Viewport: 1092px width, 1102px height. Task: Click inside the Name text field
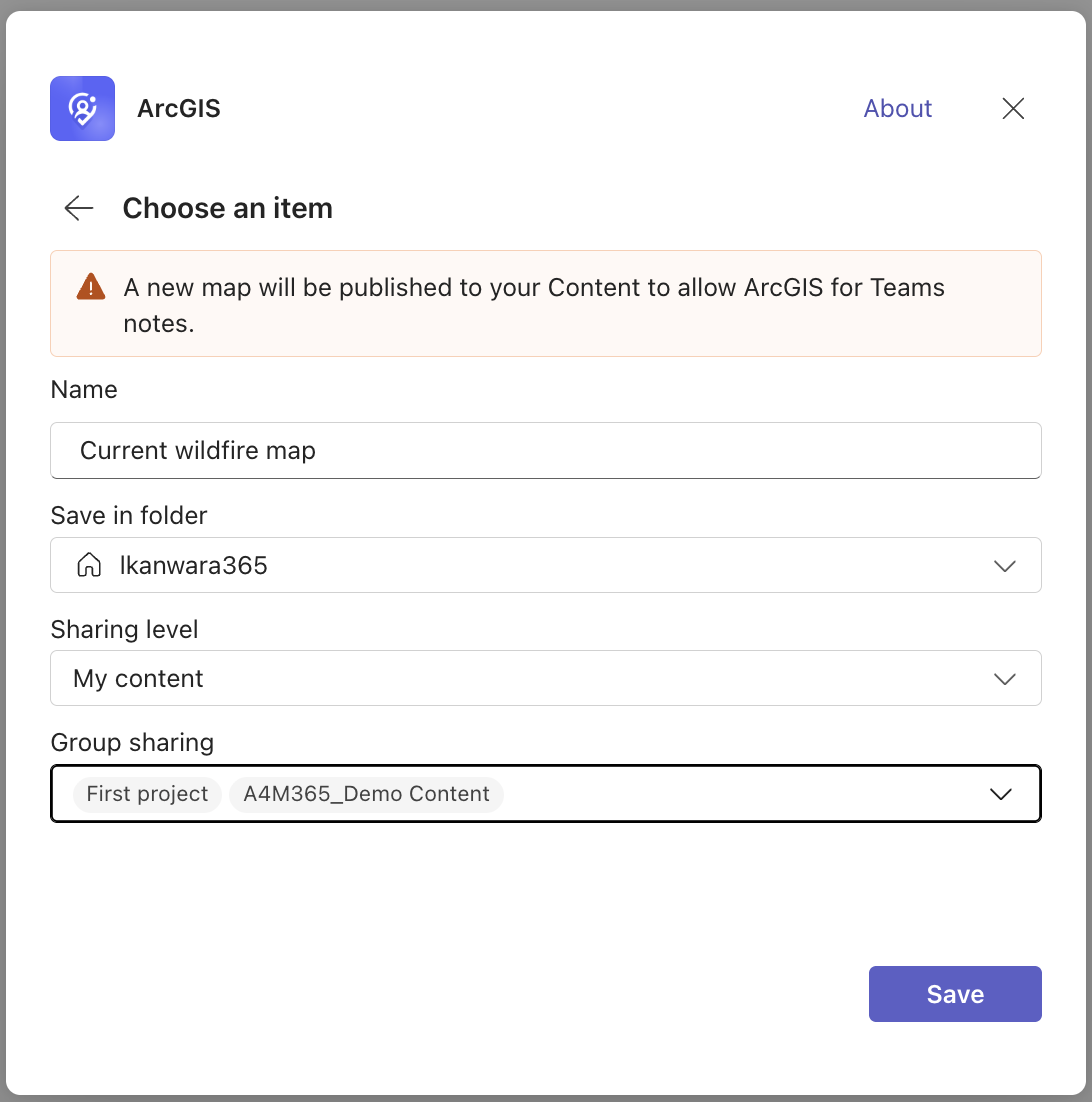[x=546, y=450]
